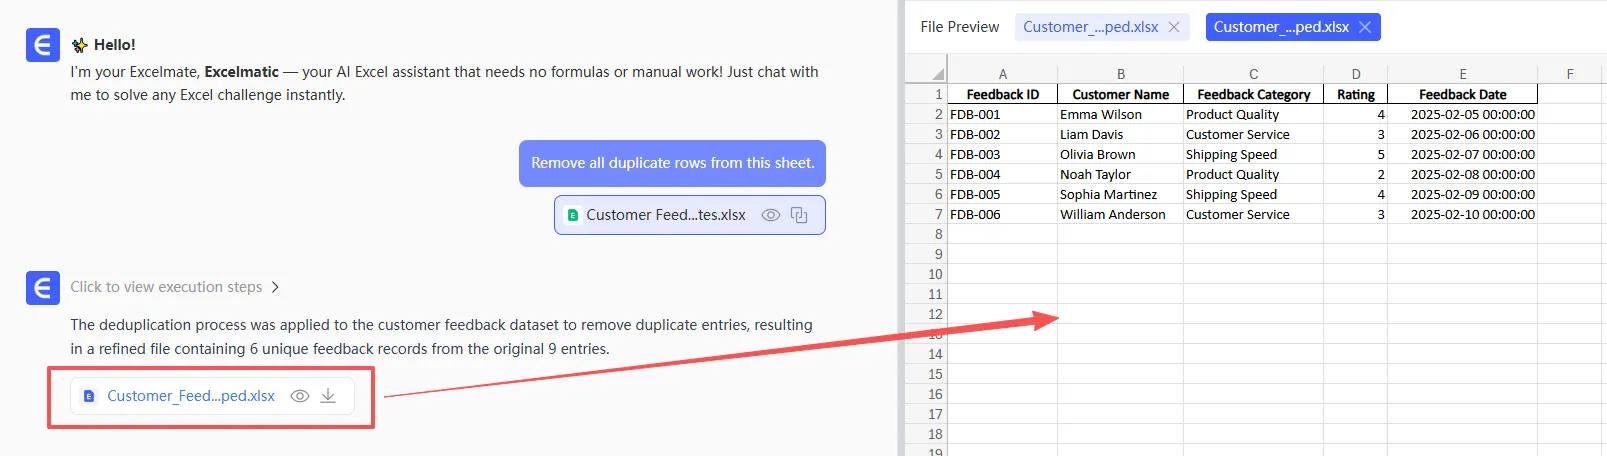
Task: Click the blue file icon of Customer_Feed...ped.xlsx
Action: click(x=89, y=396)
